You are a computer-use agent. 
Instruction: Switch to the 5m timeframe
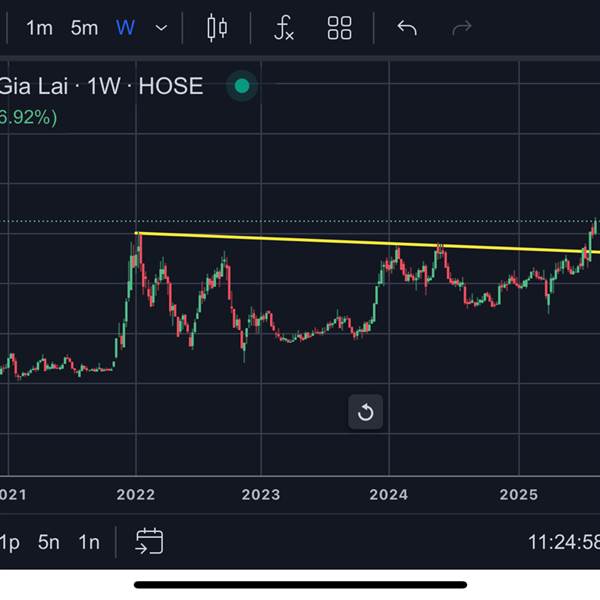[84, 28]
